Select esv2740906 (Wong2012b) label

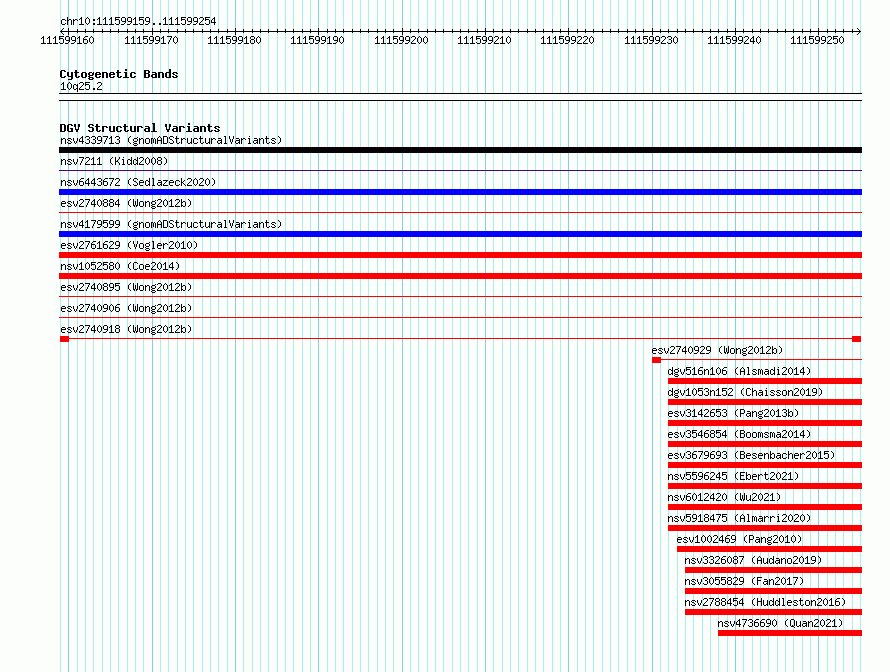126,308
